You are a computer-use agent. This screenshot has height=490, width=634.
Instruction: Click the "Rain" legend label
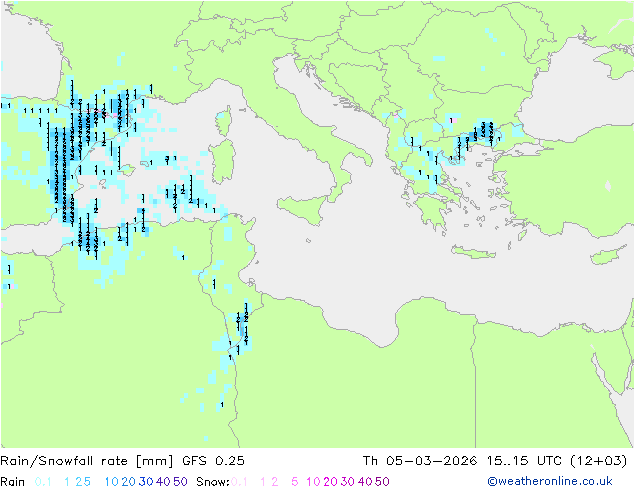pyautogui.click(x=13, y=482)
